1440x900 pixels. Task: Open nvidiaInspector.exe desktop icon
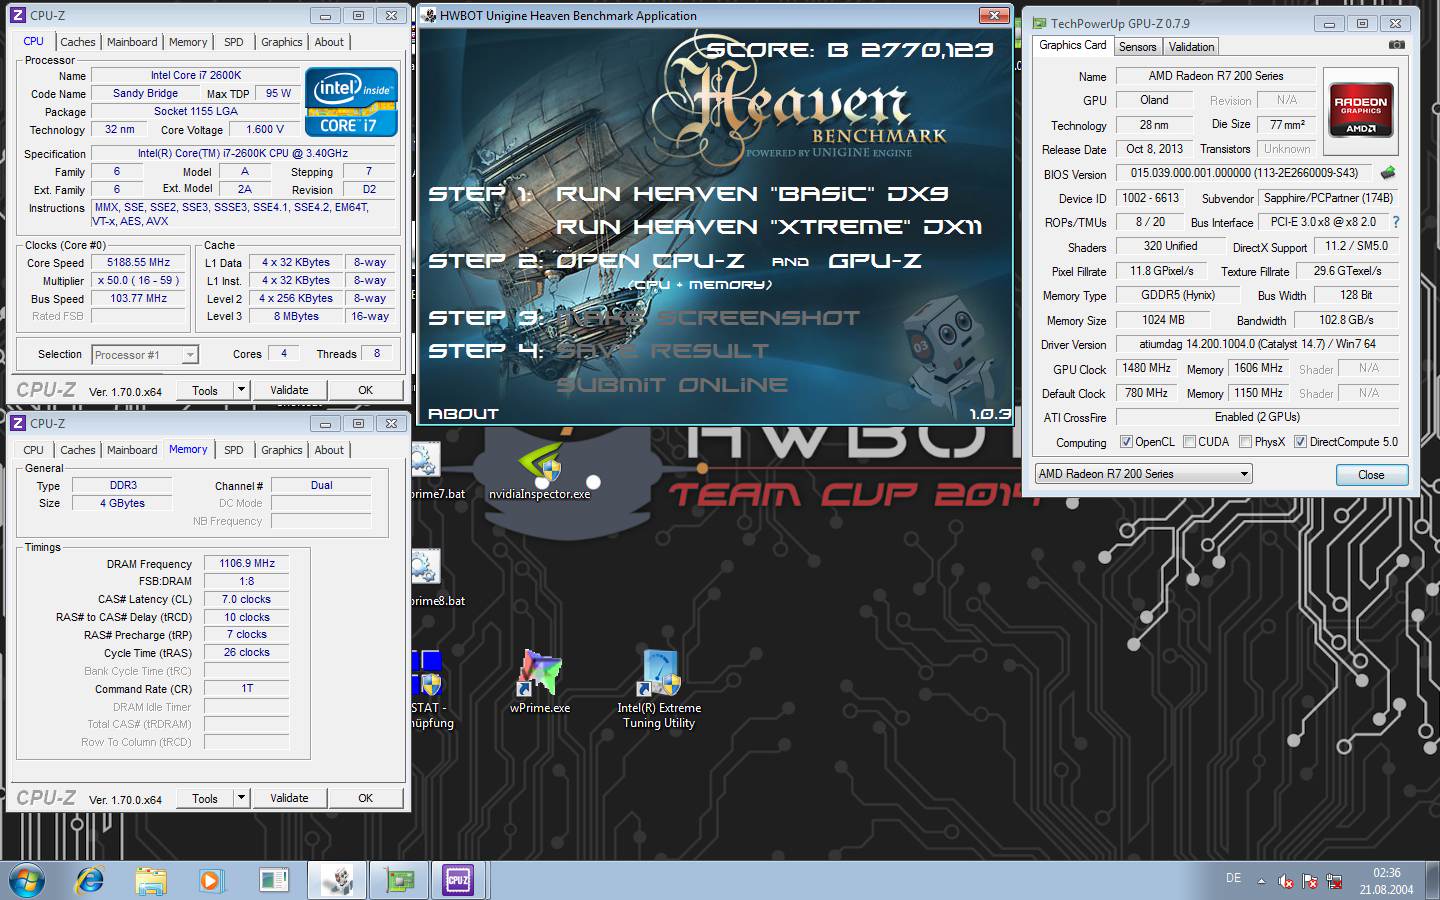[539, 470]
